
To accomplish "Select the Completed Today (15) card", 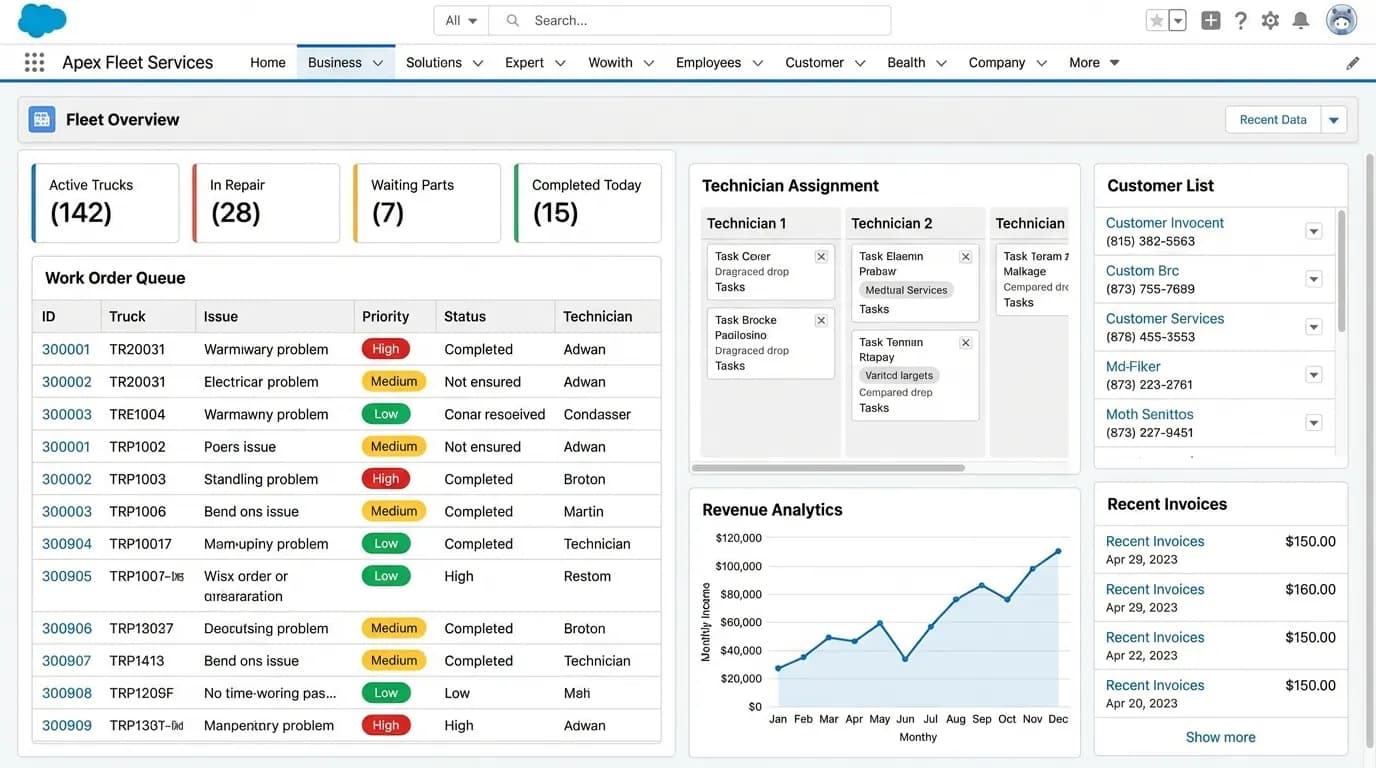I will [588, 203].
